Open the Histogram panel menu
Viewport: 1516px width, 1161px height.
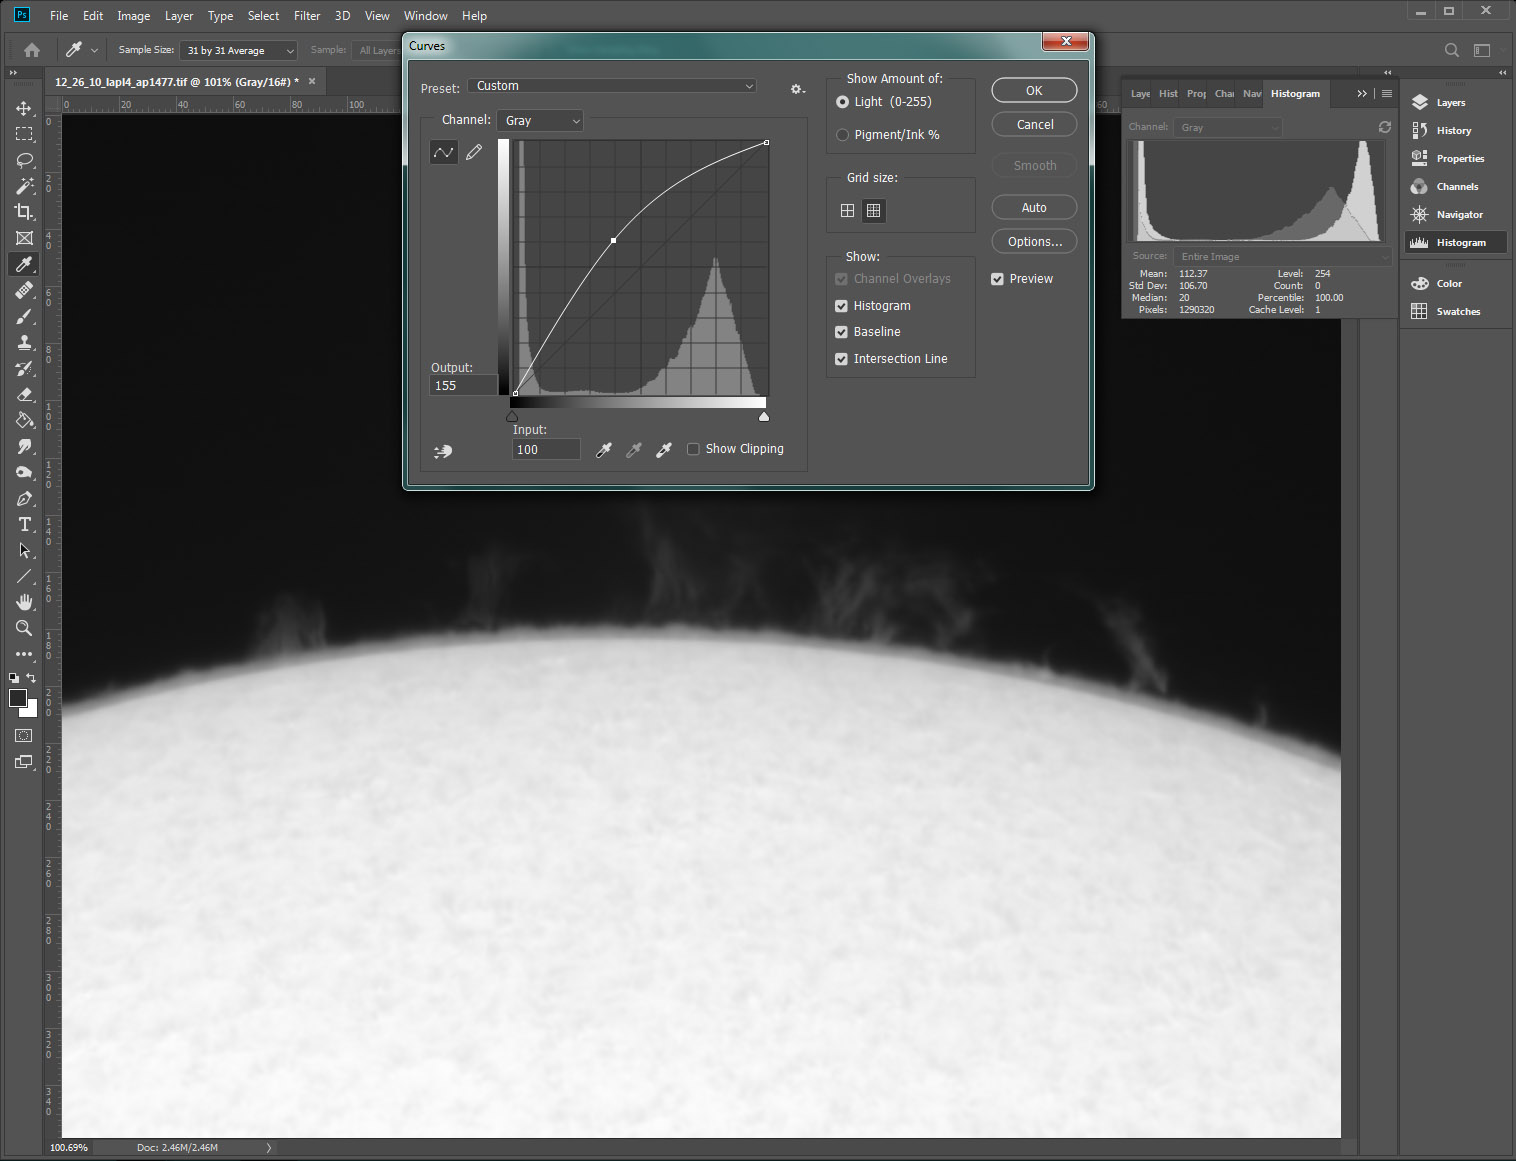pos(1386,93)
